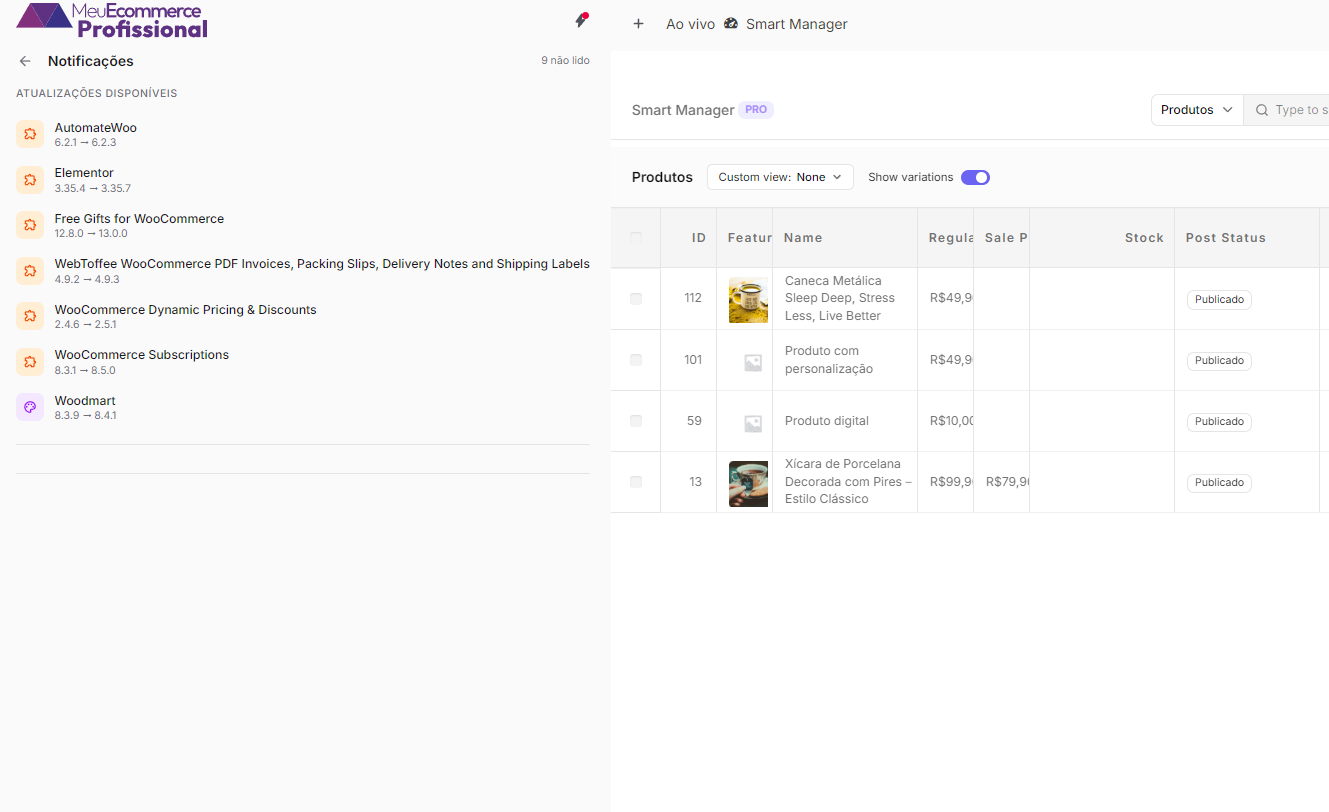Click the plus icon in top bar
Viewport: 1329px width, 812px height.
[x=638, y=24]
